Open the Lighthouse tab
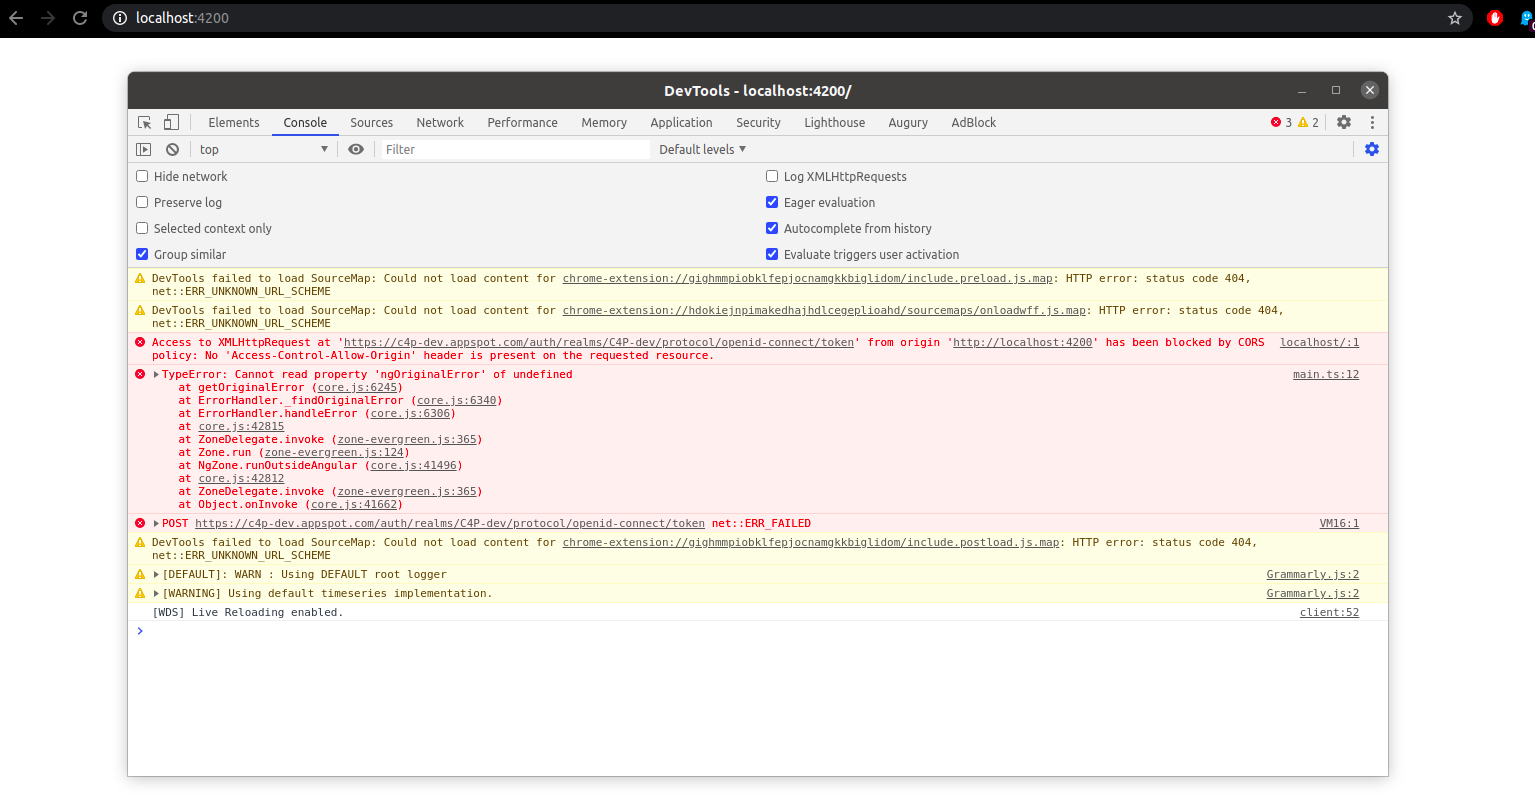This screenshot has height=809, width=1535. (x=835, y=122)
